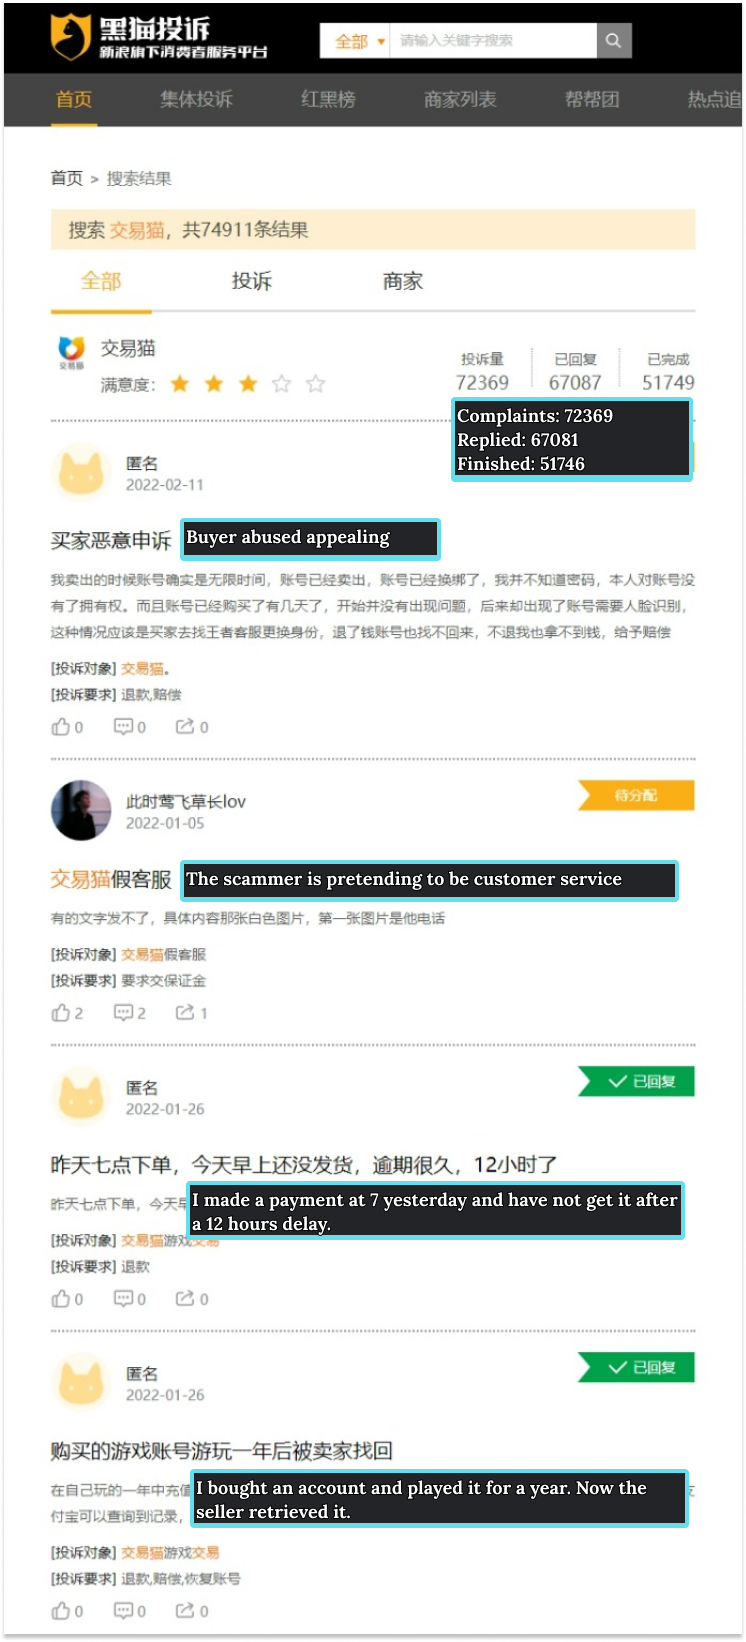Like the 买家恶意申诉 complaint post
The image size is (746, 1642).
[68, 727]
